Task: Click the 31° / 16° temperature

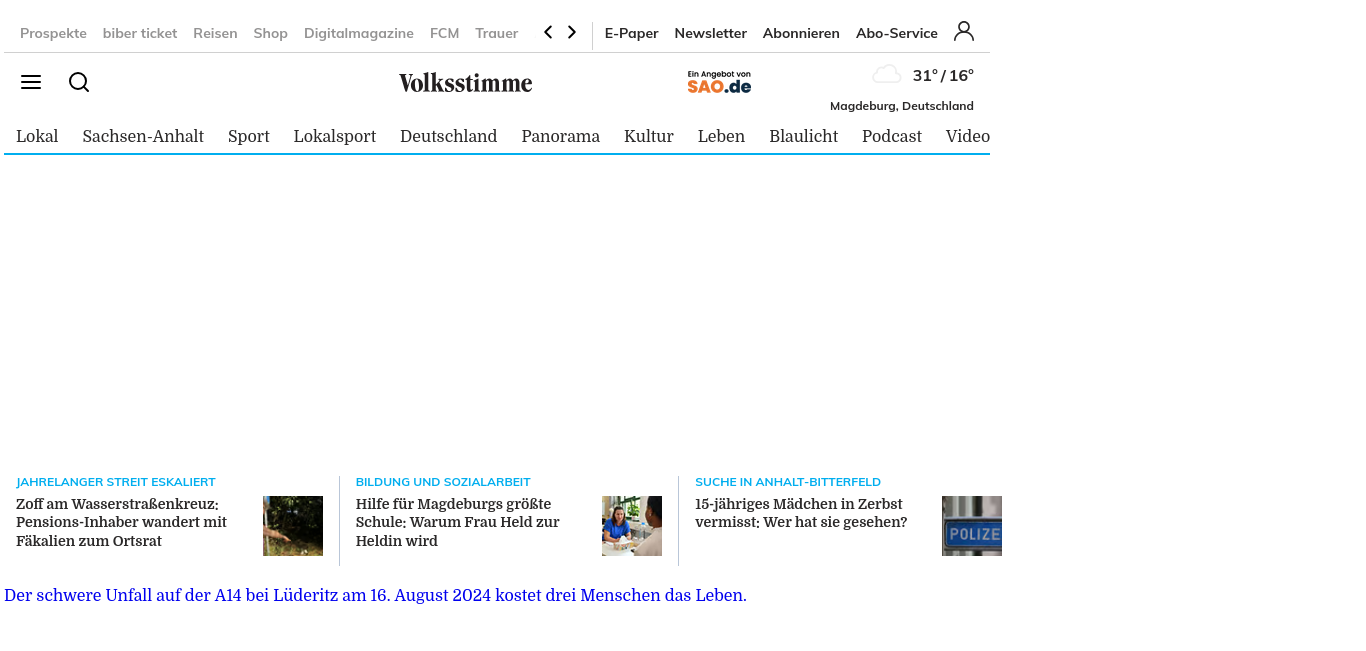Action: pyautogui.click(x=943, y=76)
